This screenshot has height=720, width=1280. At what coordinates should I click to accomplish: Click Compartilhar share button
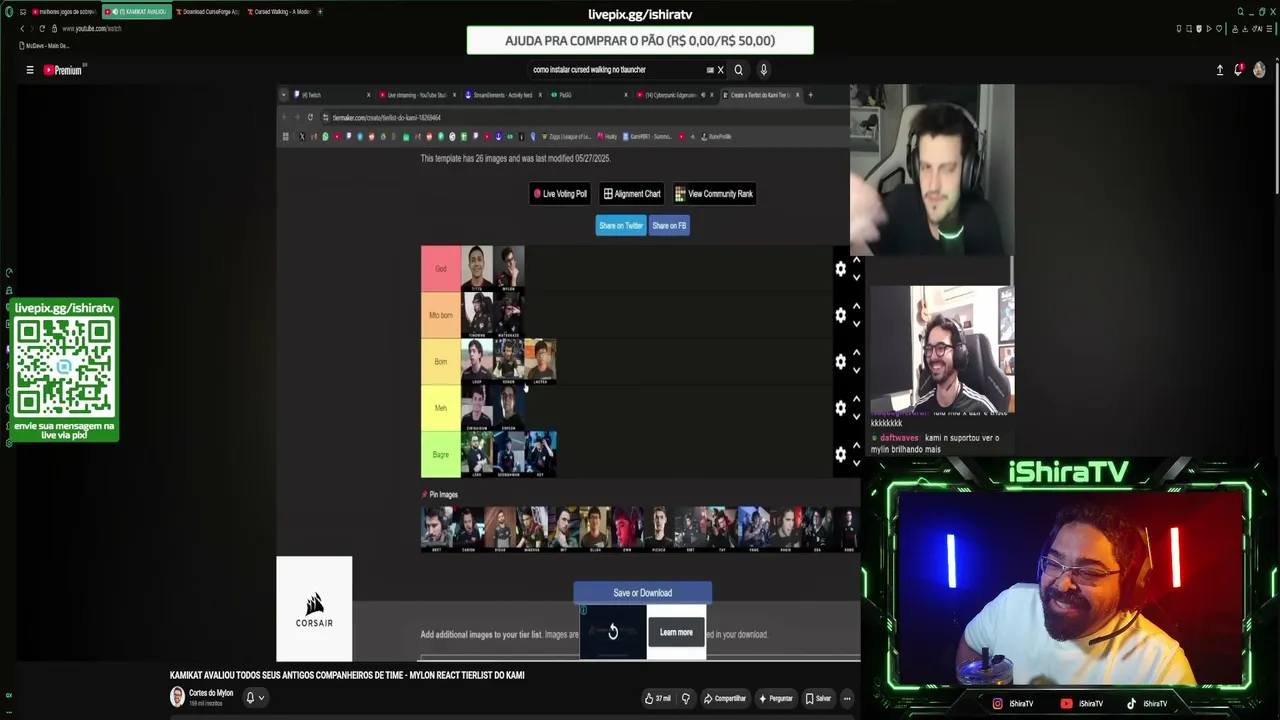click(x=724, y=698)
